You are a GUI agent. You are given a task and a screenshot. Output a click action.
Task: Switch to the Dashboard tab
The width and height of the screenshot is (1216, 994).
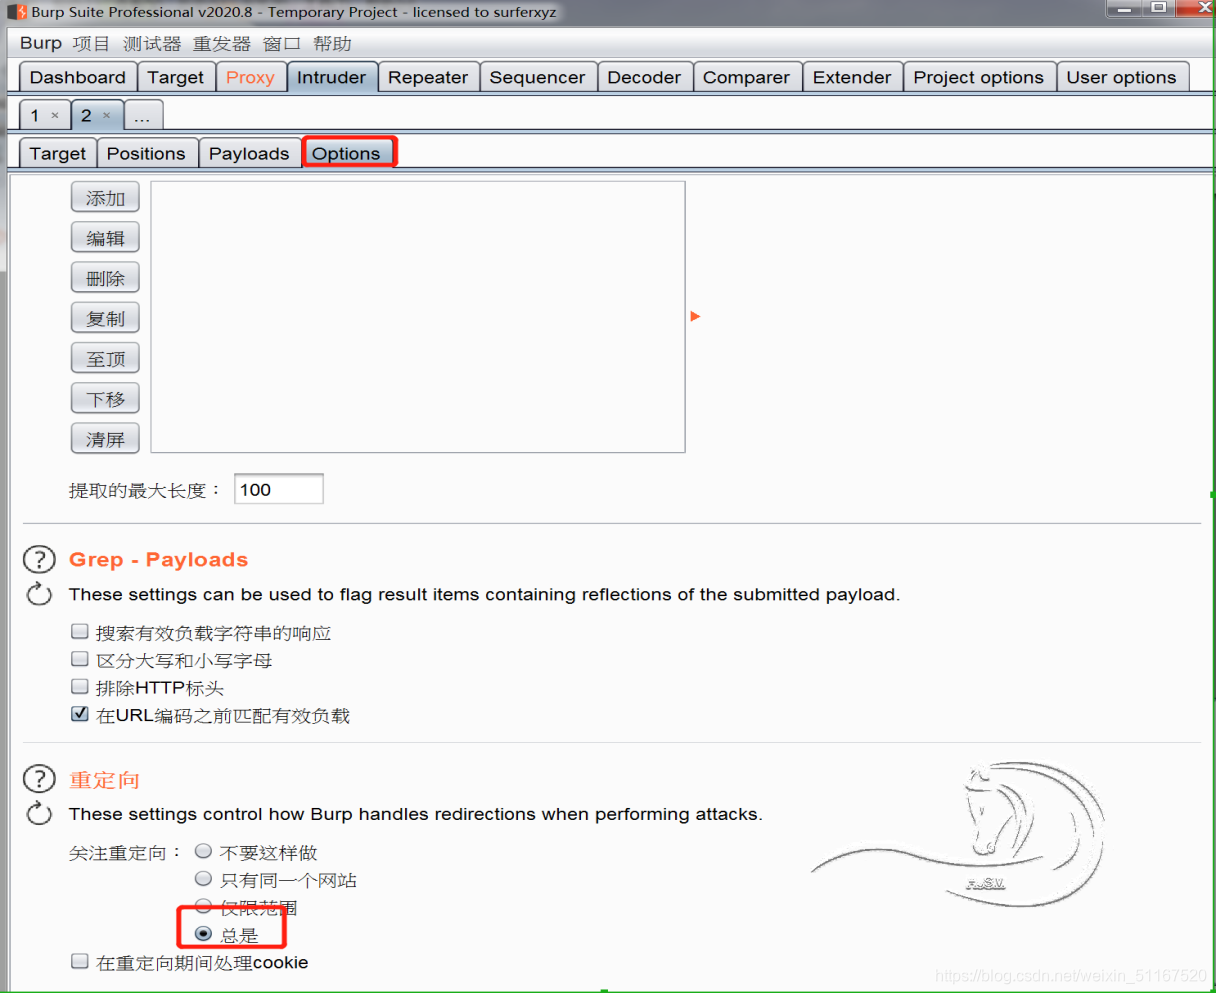point(78,77)
